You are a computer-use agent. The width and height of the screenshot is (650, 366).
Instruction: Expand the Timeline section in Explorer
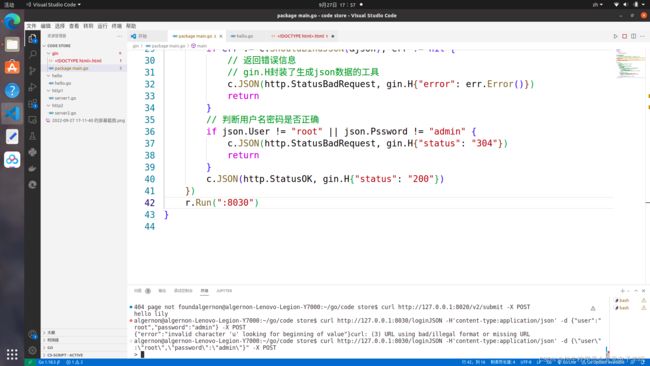(x=53, y=340)
